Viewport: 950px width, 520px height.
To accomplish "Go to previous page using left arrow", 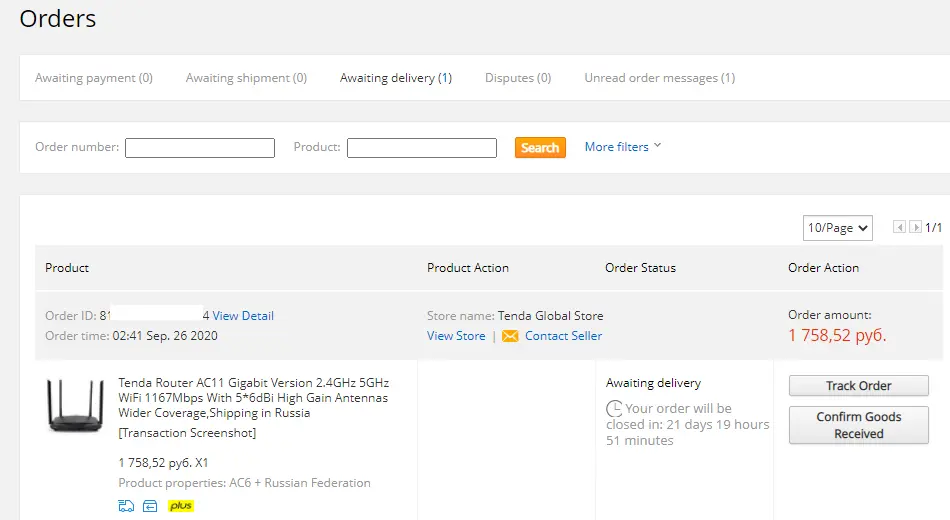I will tap(900, 227).
